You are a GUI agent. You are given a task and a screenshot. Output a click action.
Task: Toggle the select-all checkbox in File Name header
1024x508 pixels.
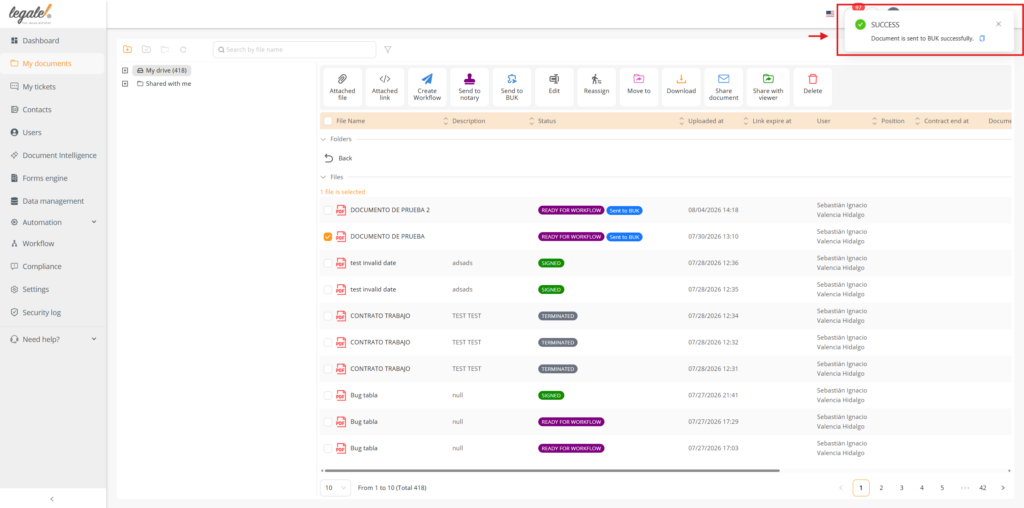tap(328, 121)
